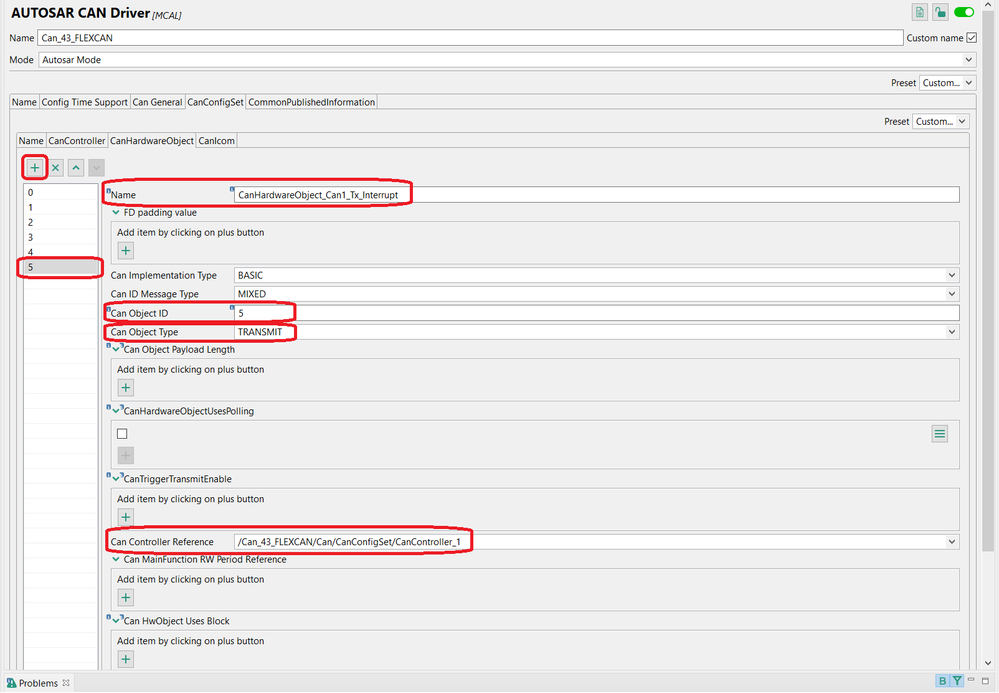Select hardware object 1 in the list
Screen dimensions: 999x693
click(x=61, y=208)
